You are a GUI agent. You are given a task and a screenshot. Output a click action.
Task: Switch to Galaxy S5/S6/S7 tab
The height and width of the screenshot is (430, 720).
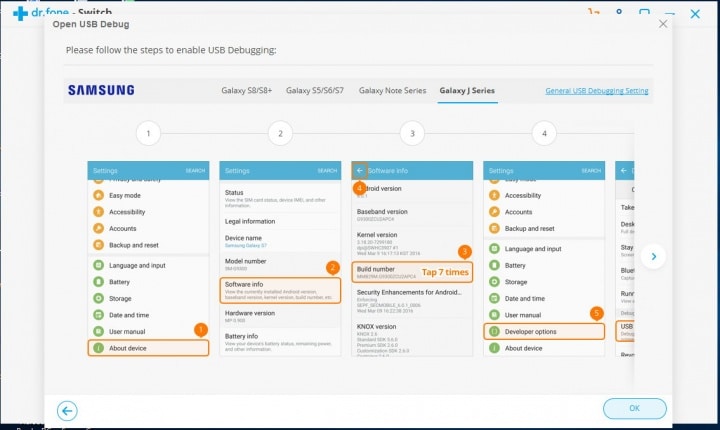click(317, 91)
